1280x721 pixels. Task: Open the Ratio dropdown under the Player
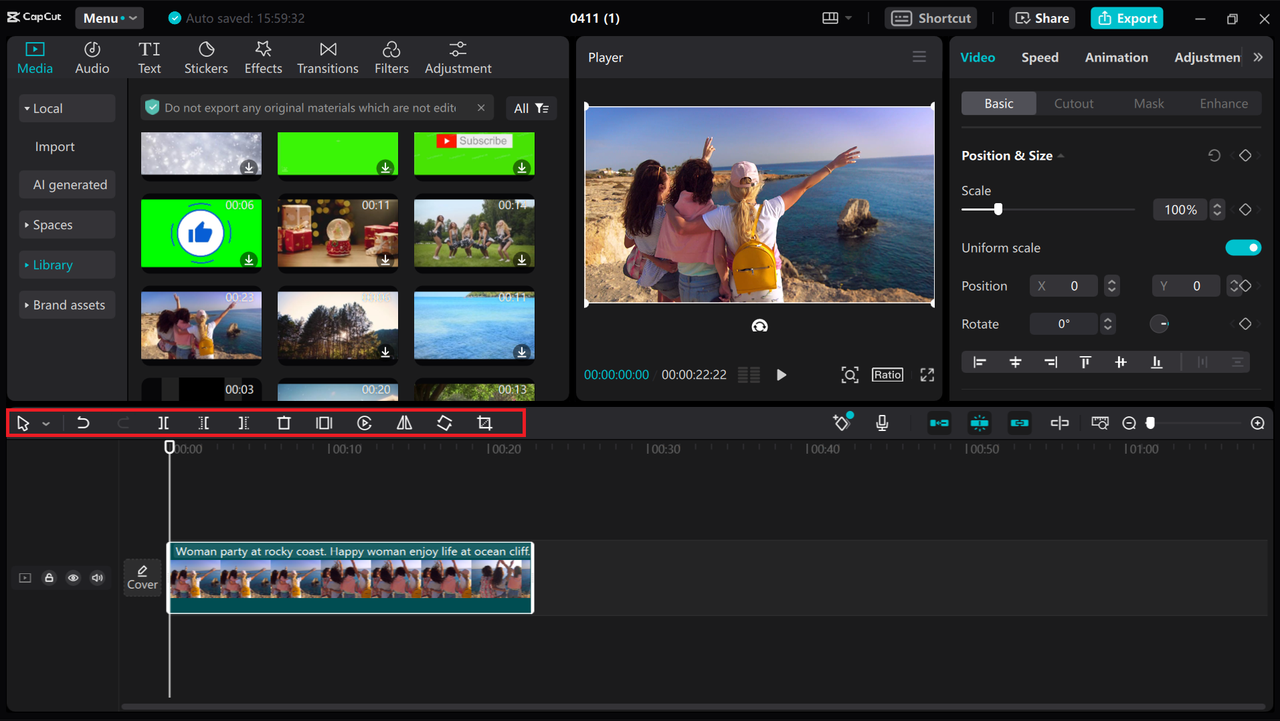point(887,374)
